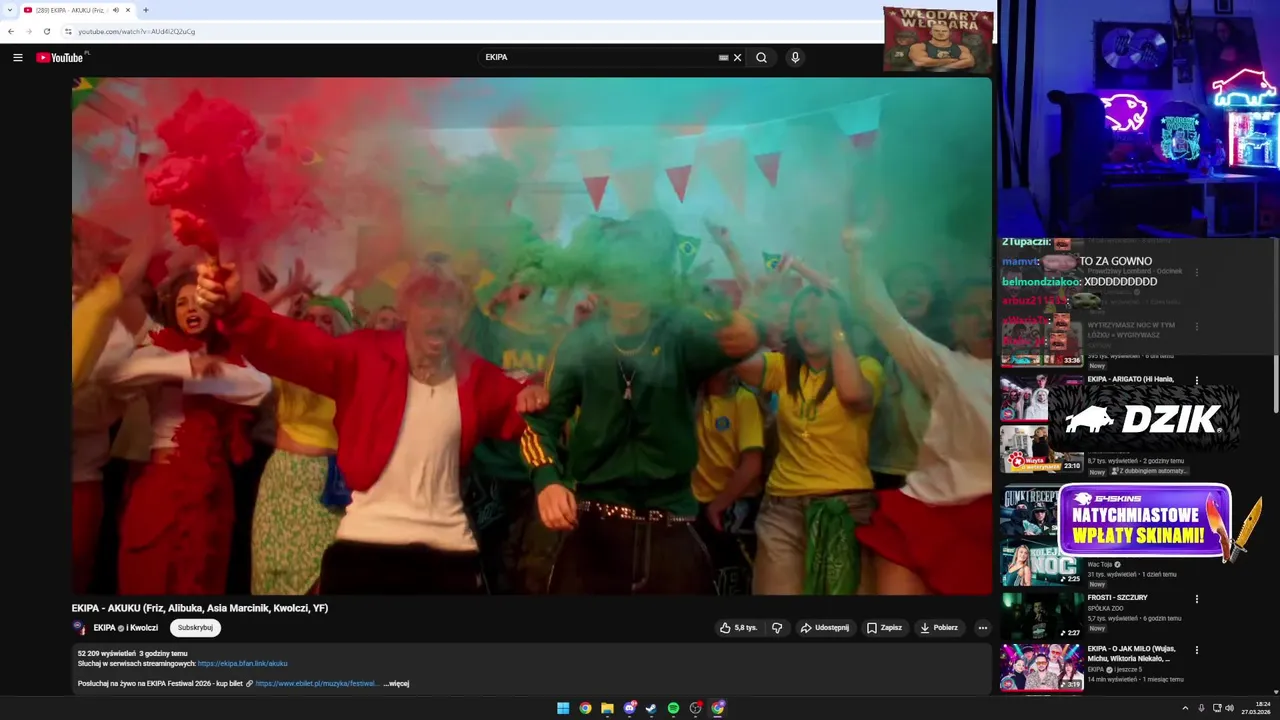Open OBS Studio from the taskbar
The image size is (1280, 720).
pyautogui.click(x=696, y=708)
